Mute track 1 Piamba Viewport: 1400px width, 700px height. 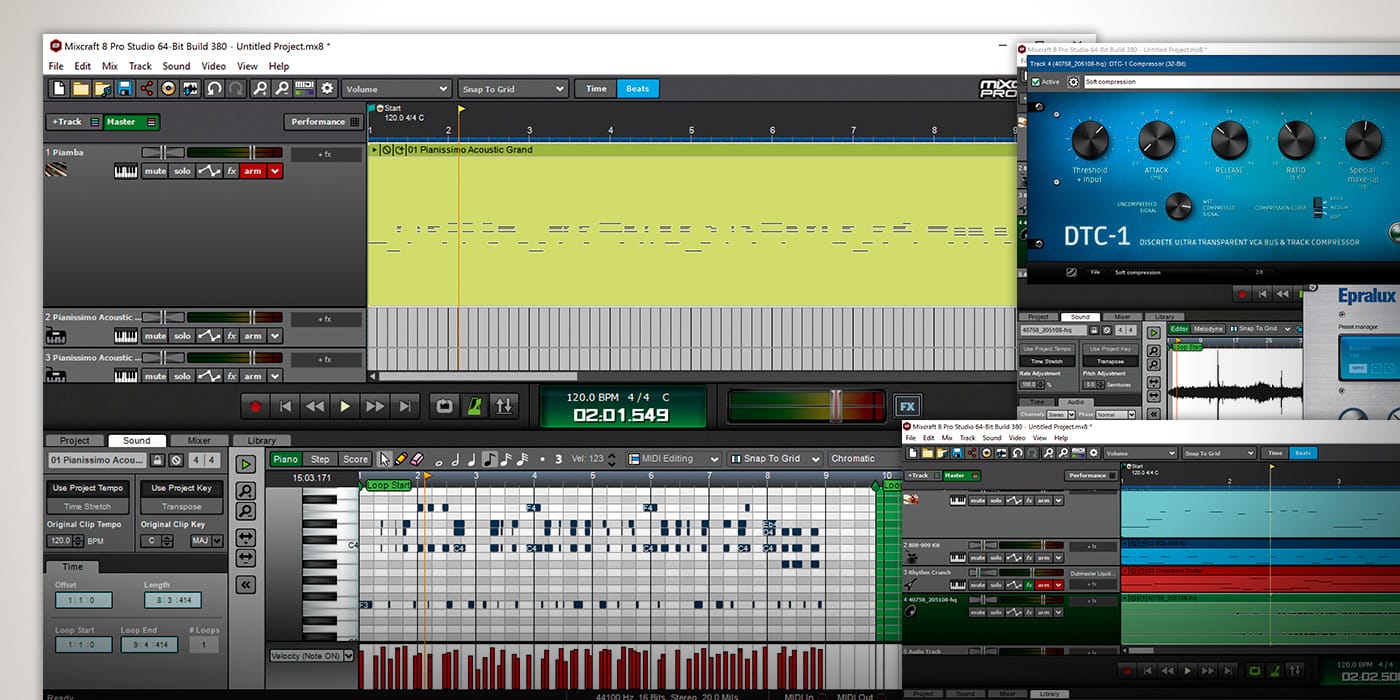pos(155,171)
